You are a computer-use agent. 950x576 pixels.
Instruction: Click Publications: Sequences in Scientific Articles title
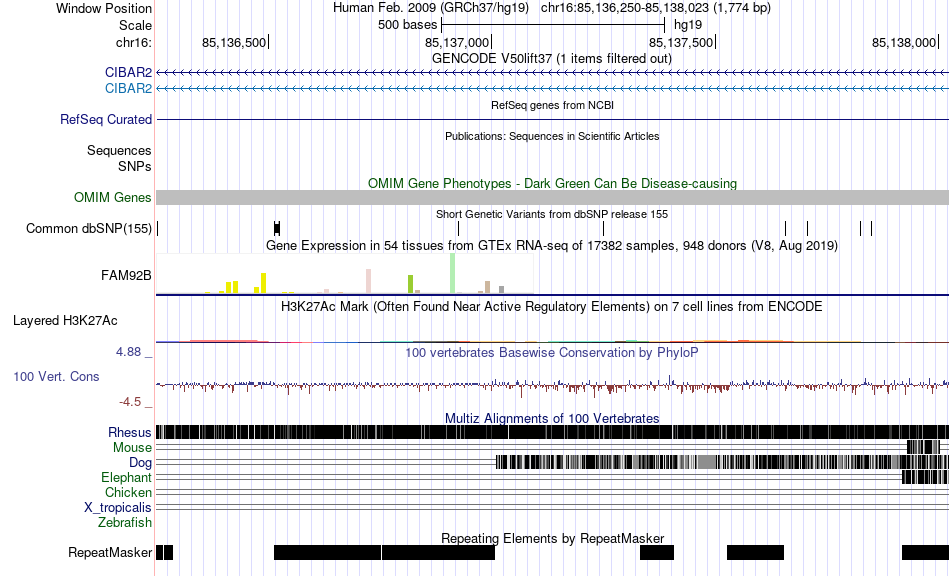[x=552, y=136]
